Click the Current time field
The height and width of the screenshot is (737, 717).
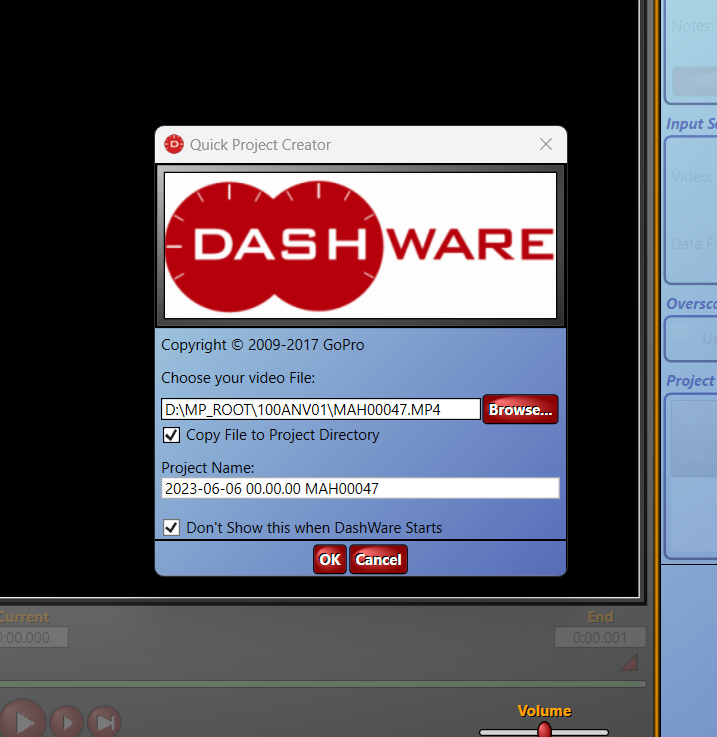pyautogui.click(x=33, y=637)
